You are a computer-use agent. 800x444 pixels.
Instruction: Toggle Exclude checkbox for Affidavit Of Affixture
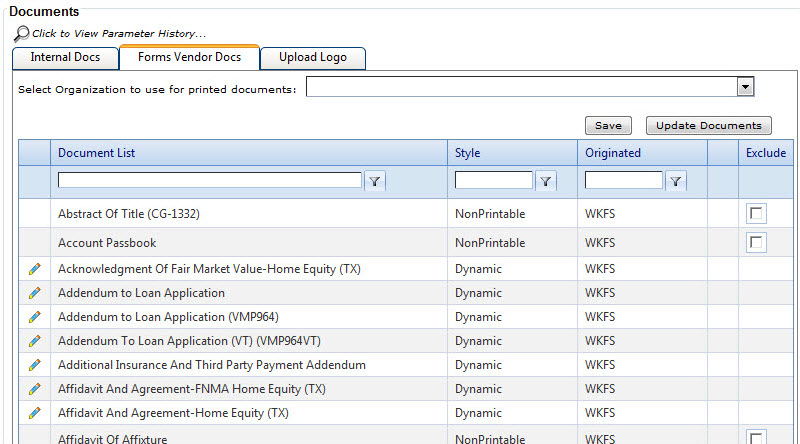click(x=756, y=438)
